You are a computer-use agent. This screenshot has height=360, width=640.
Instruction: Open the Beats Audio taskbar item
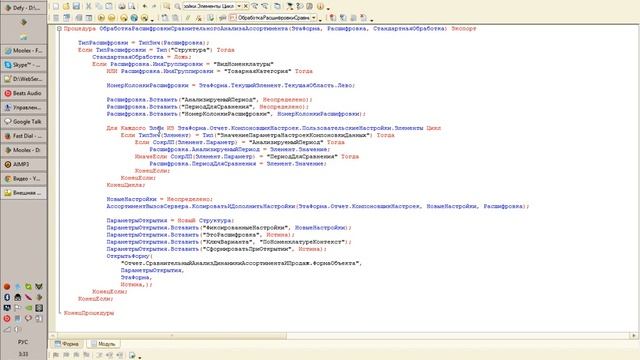tap(24, 93)
